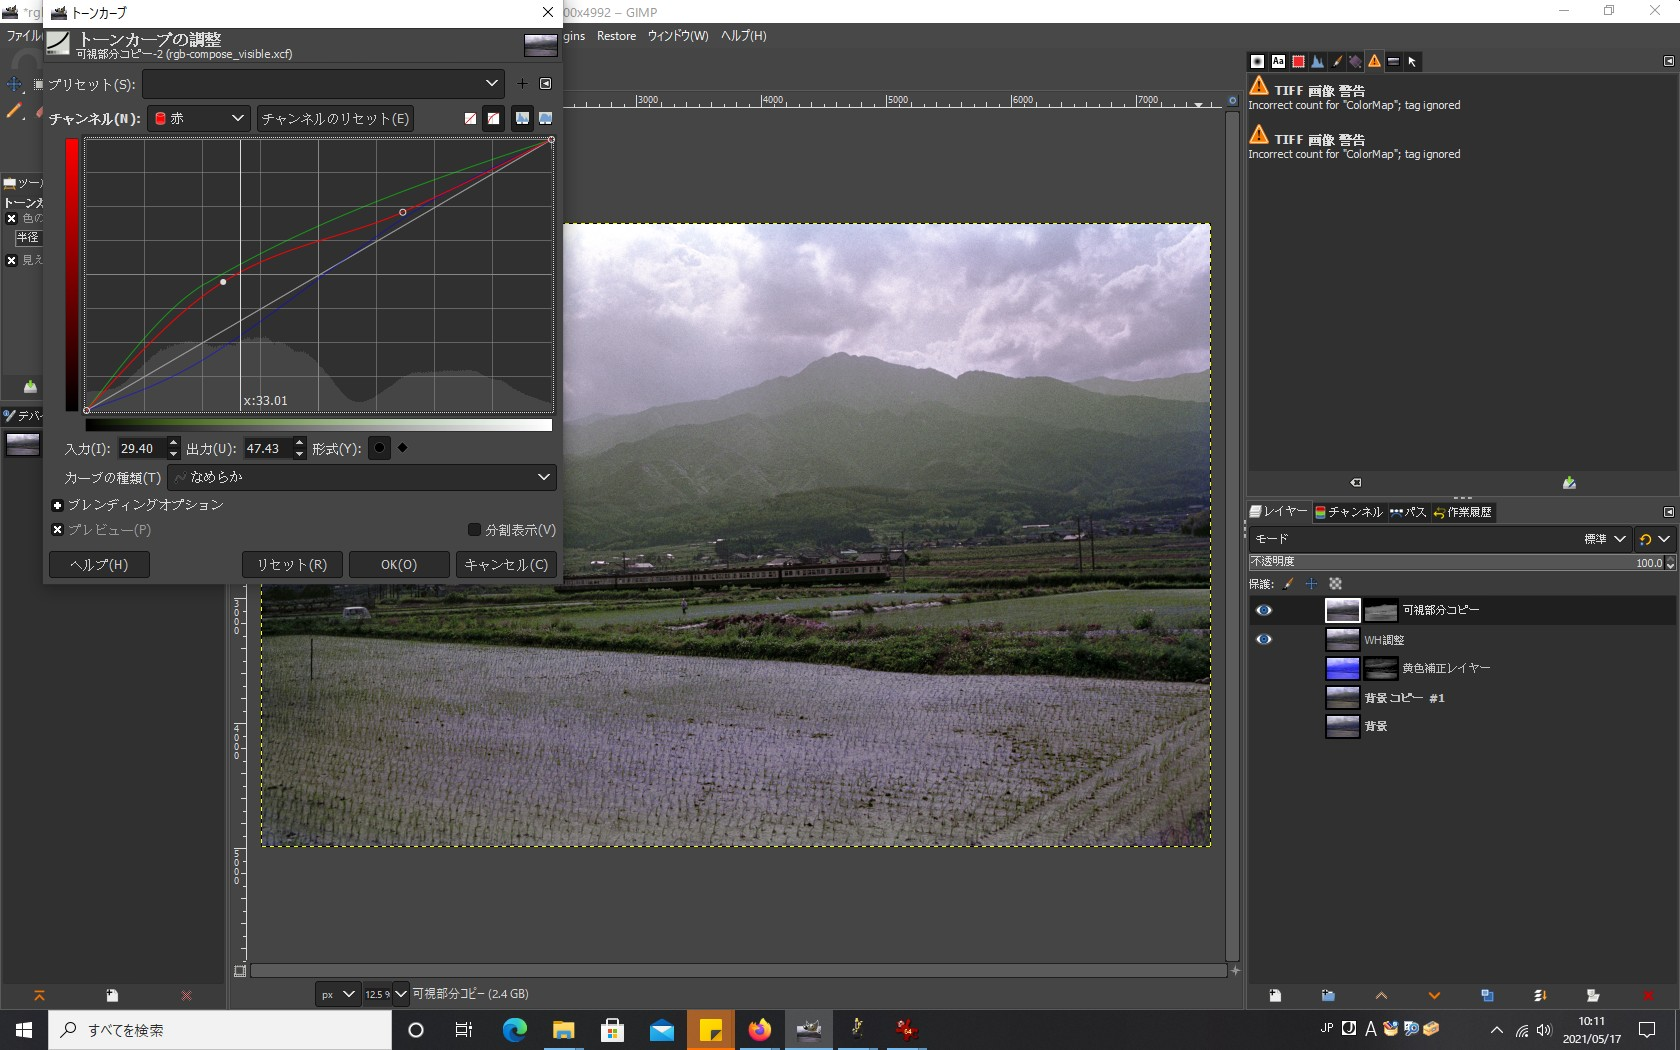Create a new layer in the Layers panel
1680x1050 pixels.
pos(1275,996)
